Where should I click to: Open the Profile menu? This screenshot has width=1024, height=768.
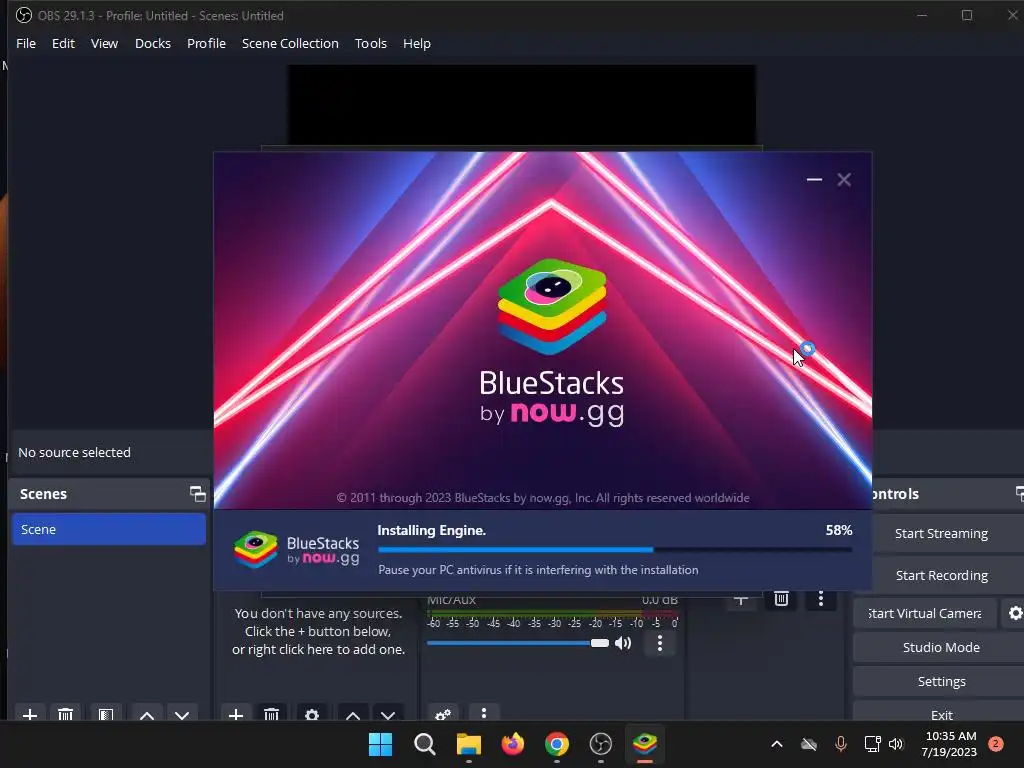coord(206,43)
